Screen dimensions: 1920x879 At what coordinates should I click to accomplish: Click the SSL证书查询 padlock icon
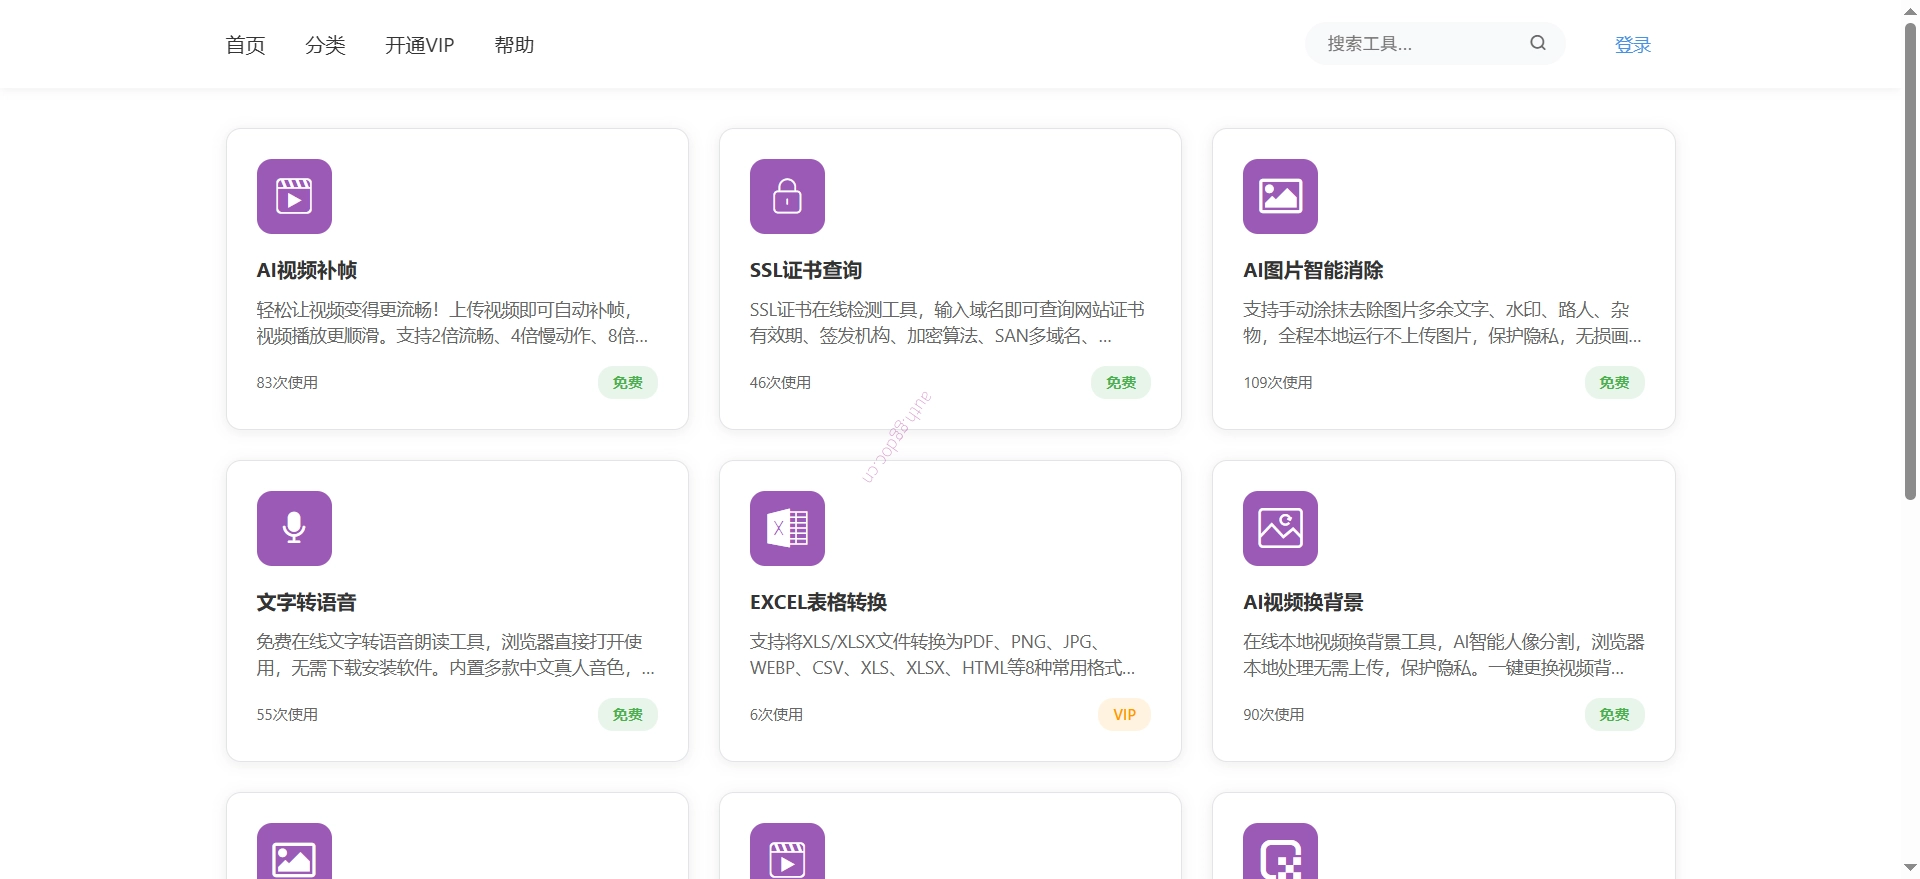787,196
